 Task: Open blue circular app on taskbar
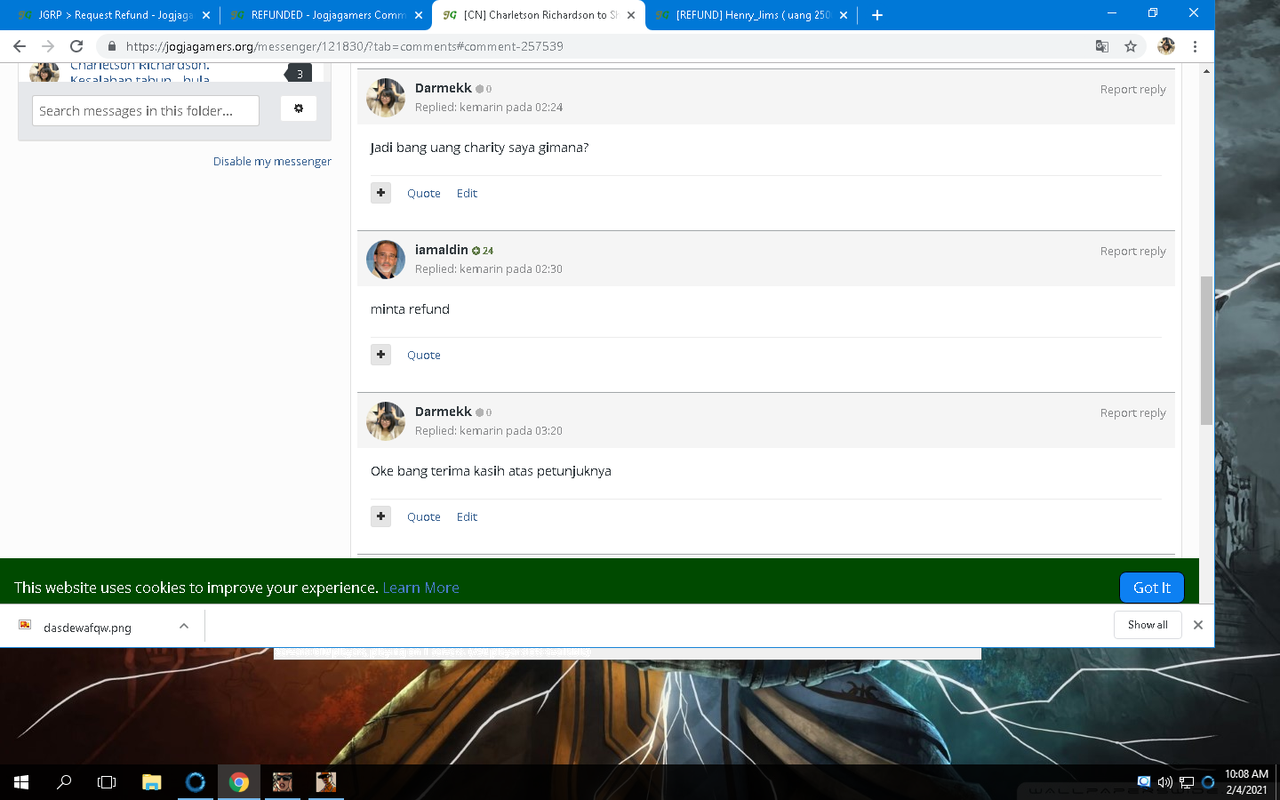195,782
